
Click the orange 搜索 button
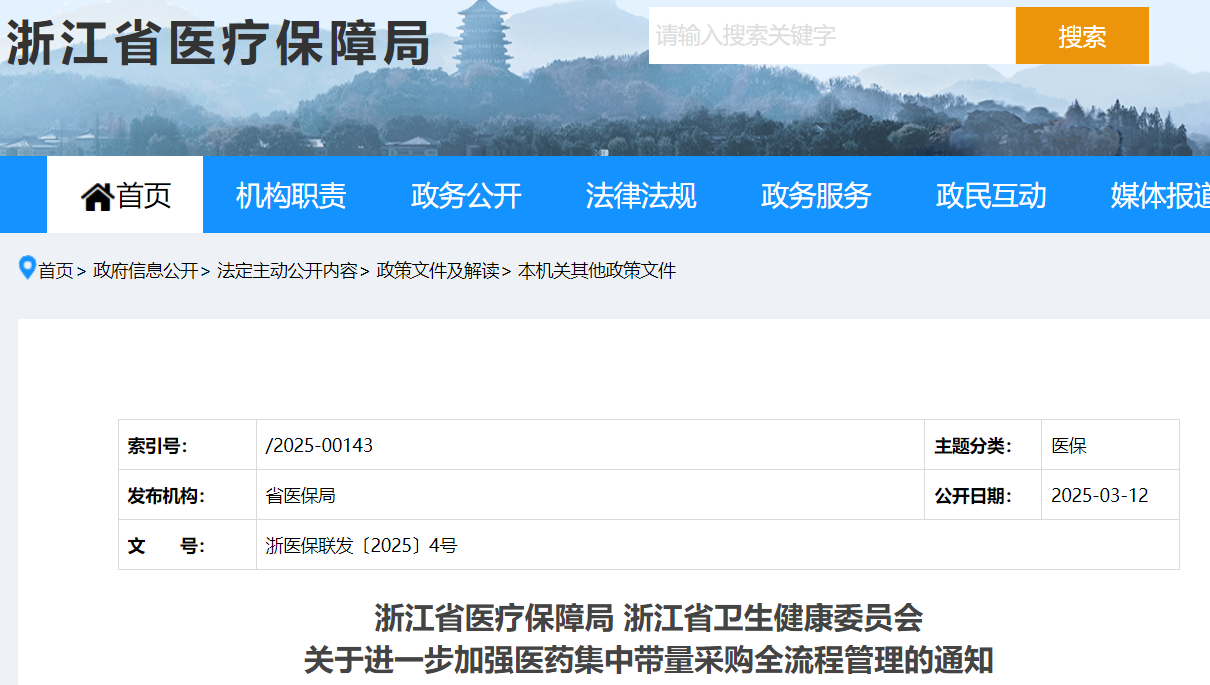click(x=1082, y=36)
